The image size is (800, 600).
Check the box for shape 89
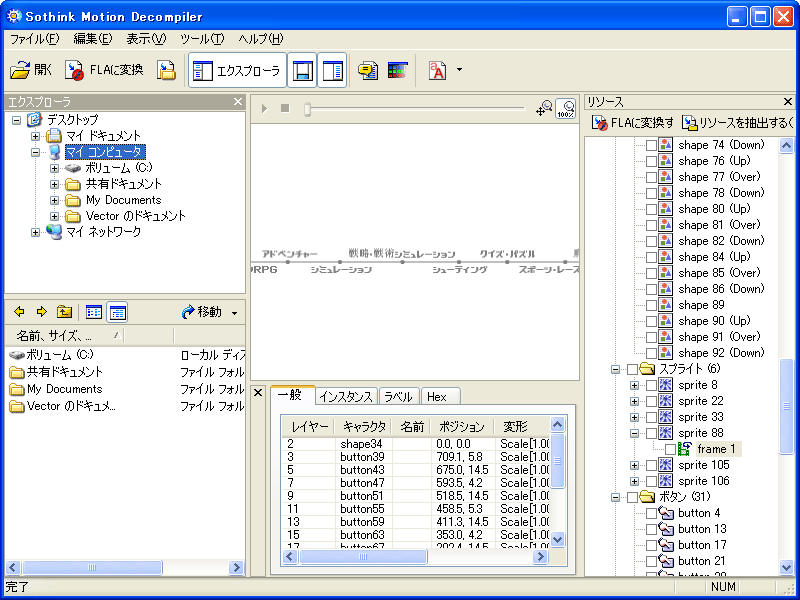[x=651, y=305]
